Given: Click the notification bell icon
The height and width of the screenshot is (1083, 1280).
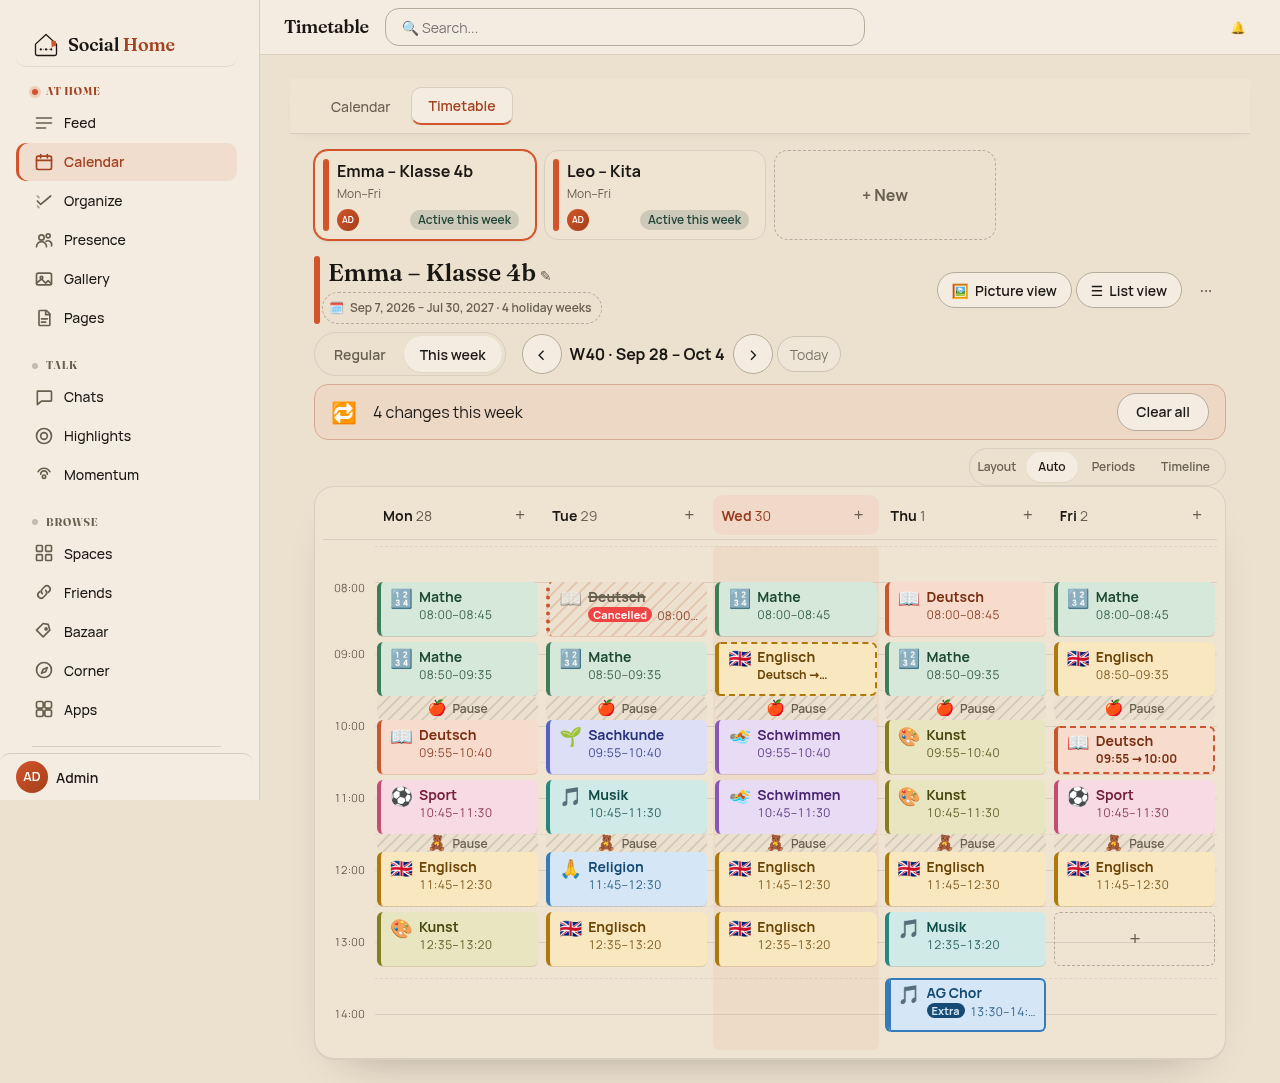Looking at the screenshot, I should pos(1237,28).
